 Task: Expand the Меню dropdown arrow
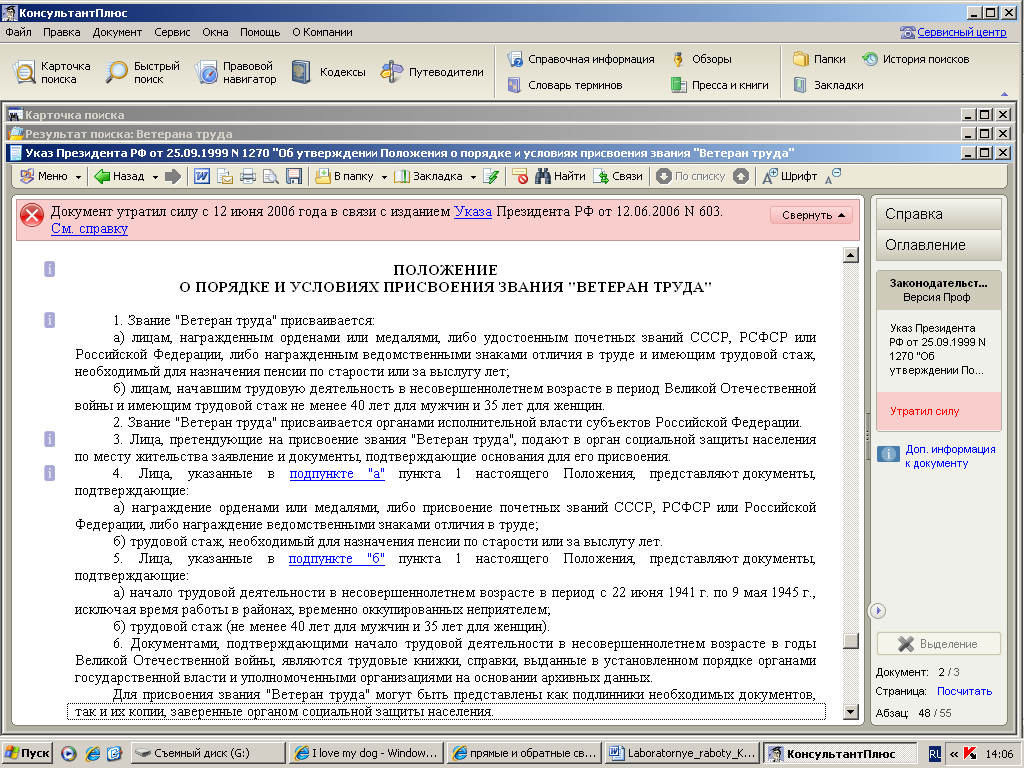78,177
